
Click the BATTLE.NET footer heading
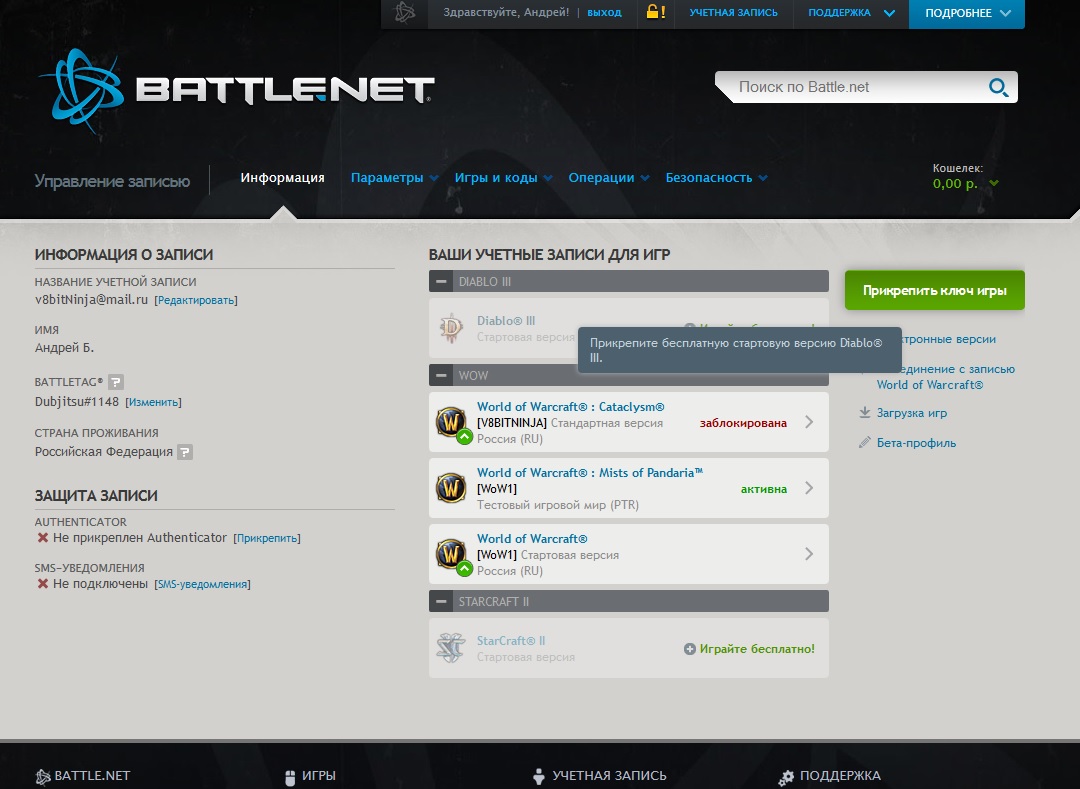click(x=92, y=776)
